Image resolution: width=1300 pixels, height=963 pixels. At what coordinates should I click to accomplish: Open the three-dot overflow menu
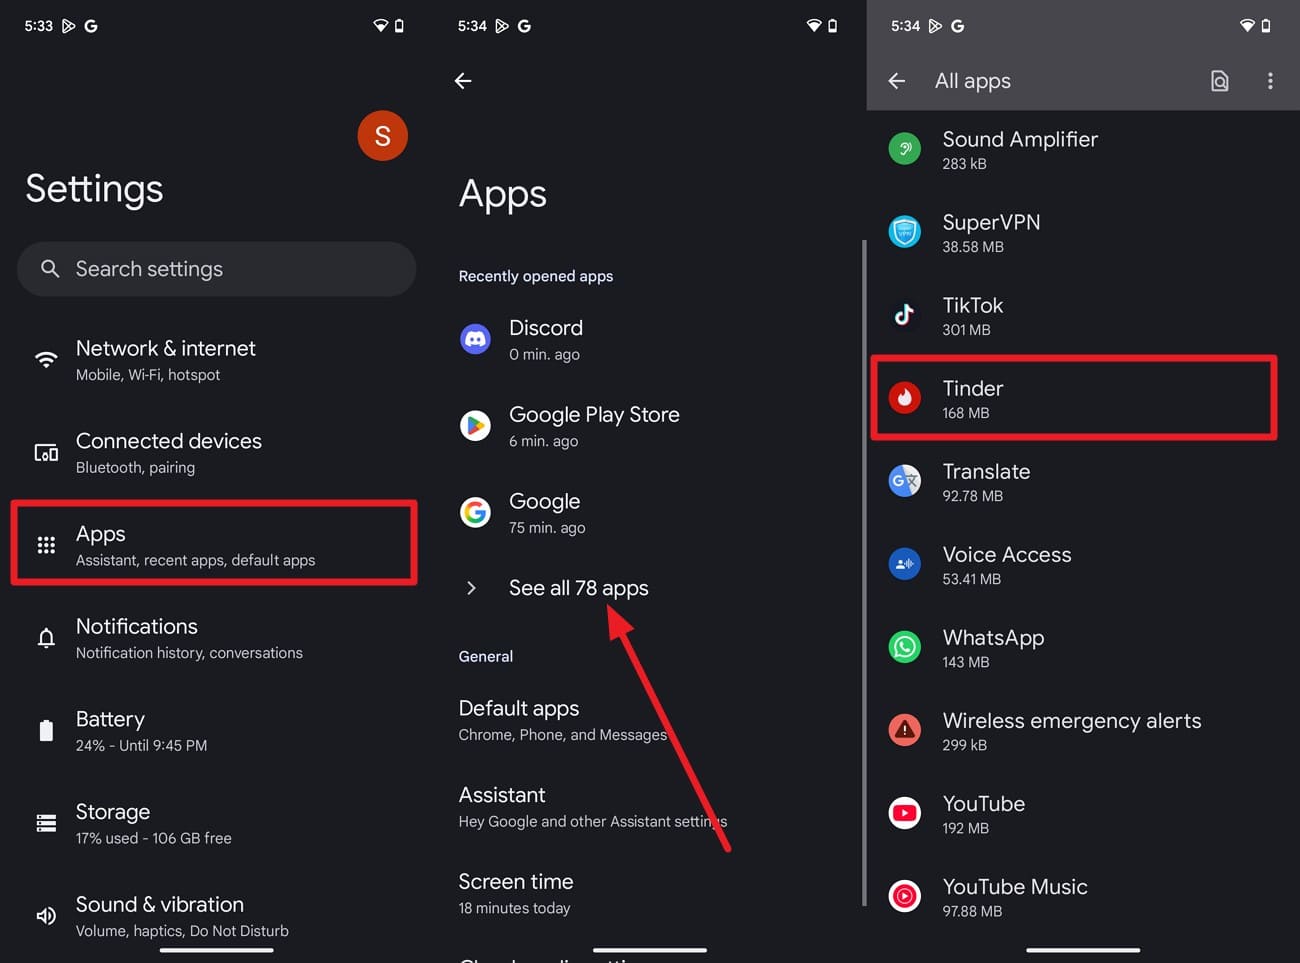click(1270, 81)
